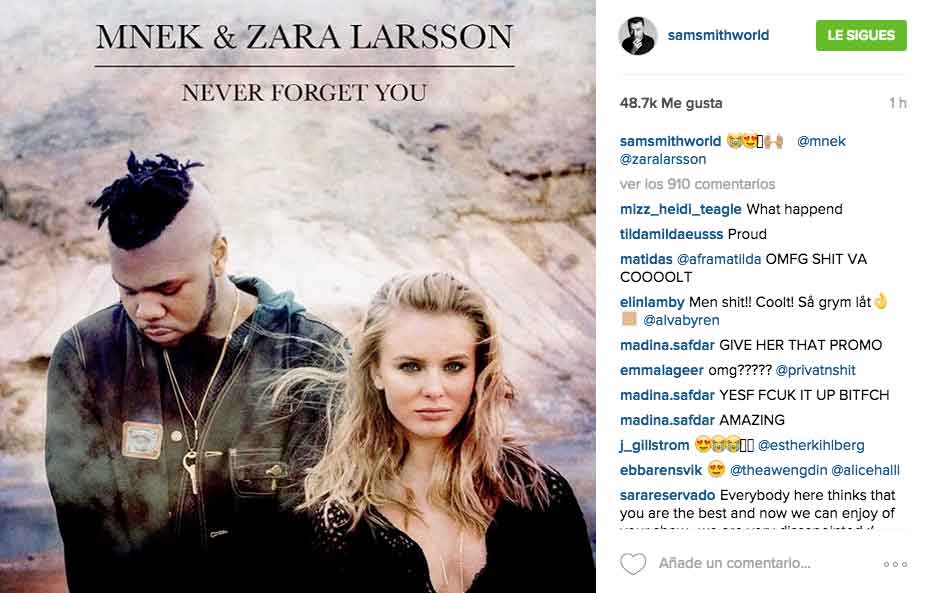The width and height of the screenshot is (928, 593).
Task: Open emmalageer commenter profile
Action: (662, 370)
